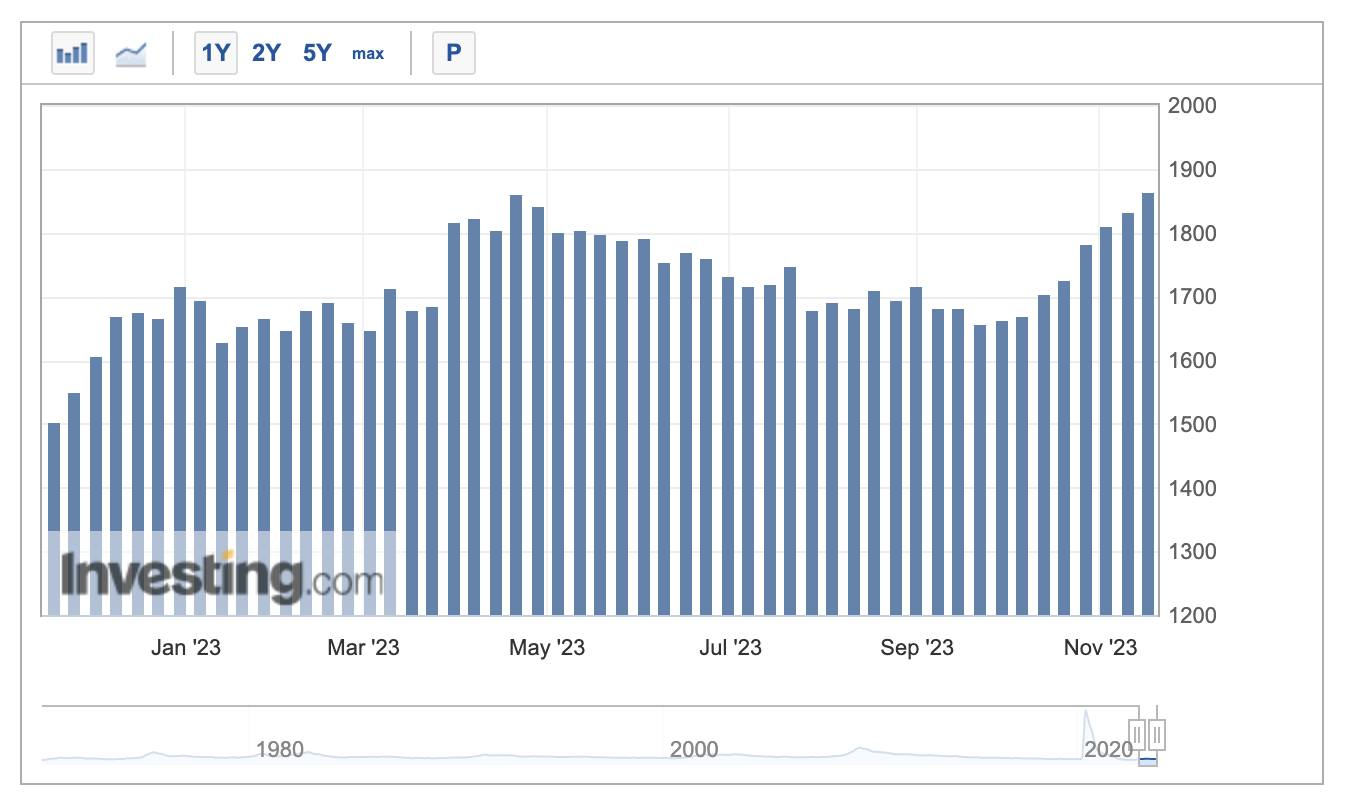
Task: Select the 2Y time range
Action: tap(266, 53)
